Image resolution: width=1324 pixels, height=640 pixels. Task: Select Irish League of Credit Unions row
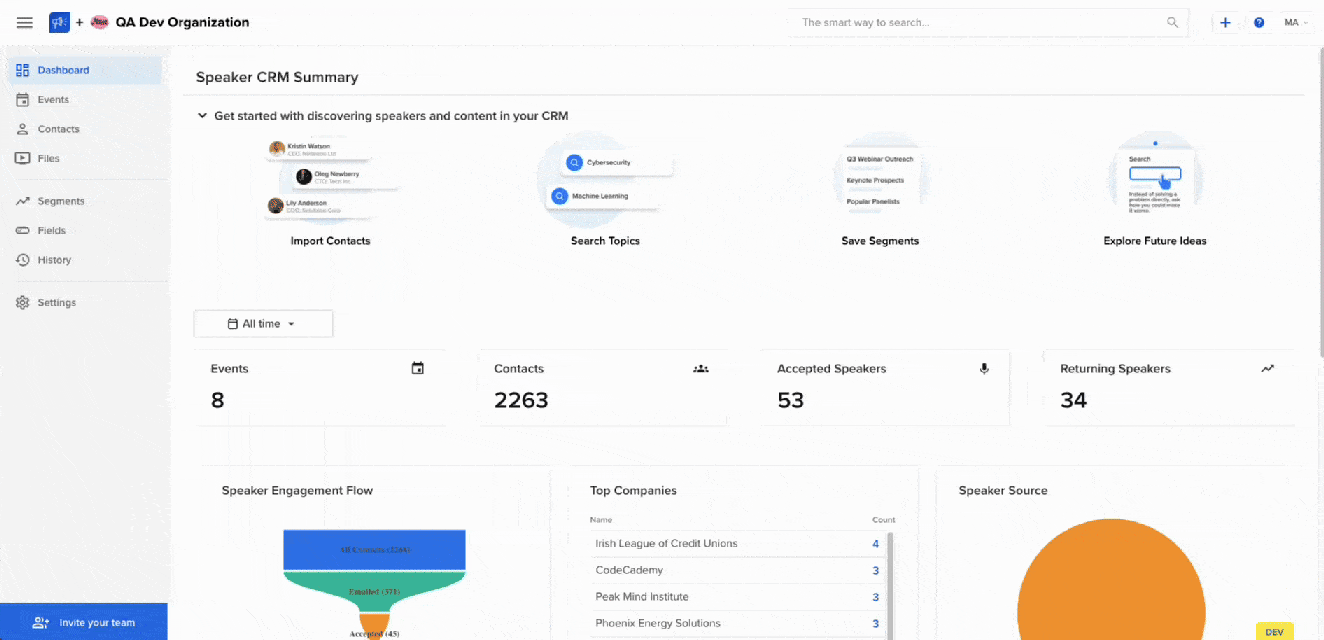[736, 544]
